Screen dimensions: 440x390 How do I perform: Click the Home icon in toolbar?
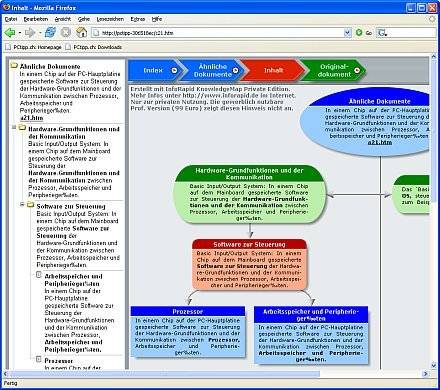point(81,32)
